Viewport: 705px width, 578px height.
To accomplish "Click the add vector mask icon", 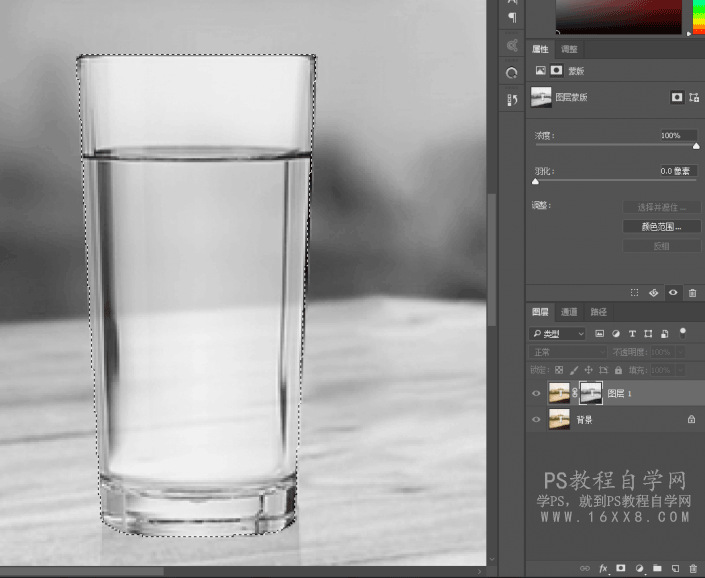I will 694,97.
